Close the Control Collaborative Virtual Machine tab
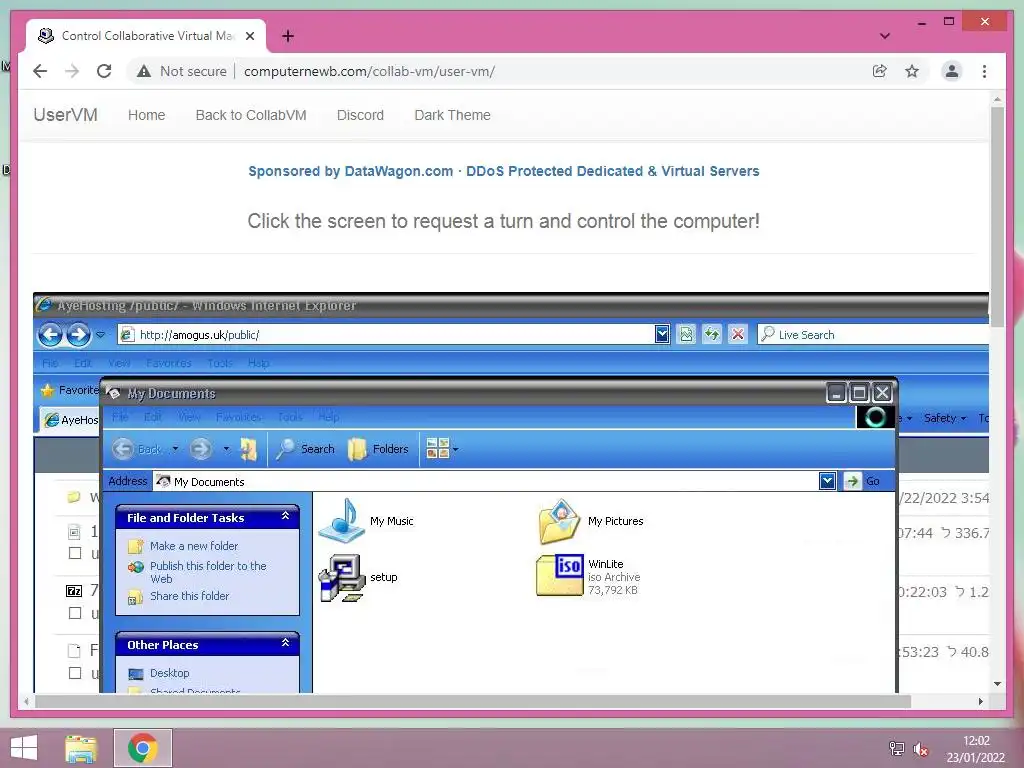1024x768 pixels. [x=249, y=36]
